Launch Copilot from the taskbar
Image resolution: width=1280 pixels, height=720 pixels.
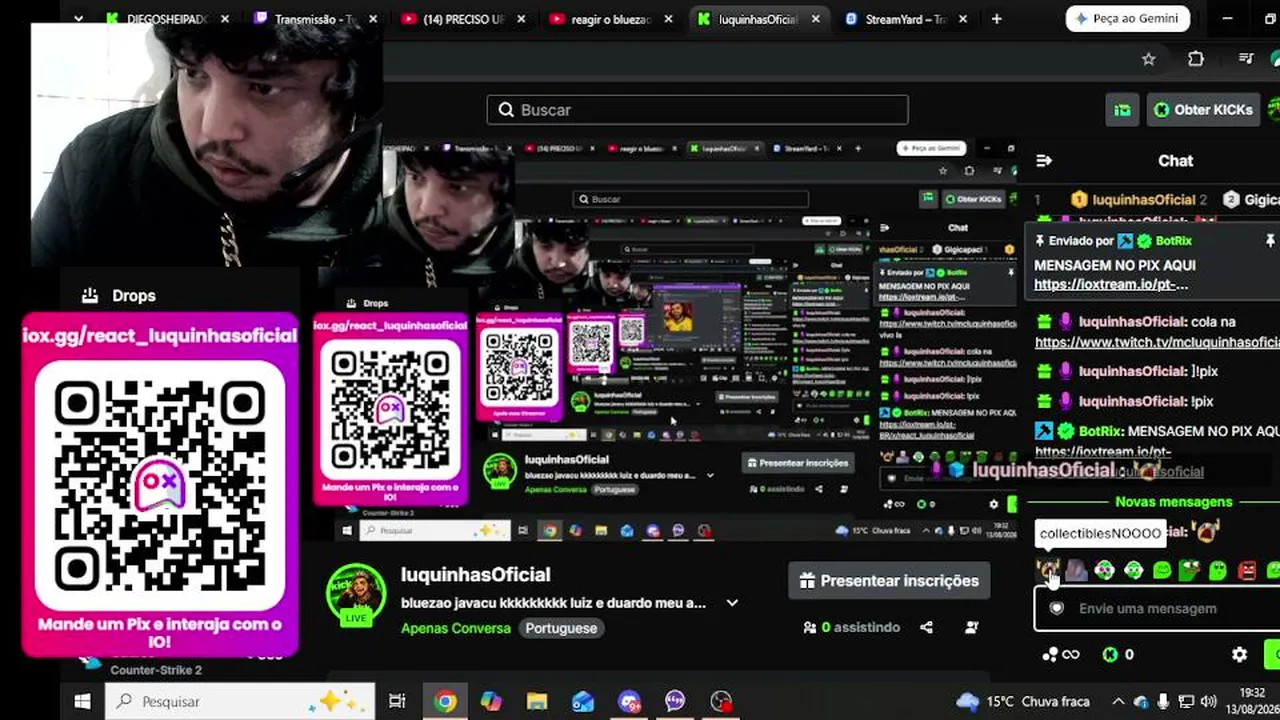491,702
